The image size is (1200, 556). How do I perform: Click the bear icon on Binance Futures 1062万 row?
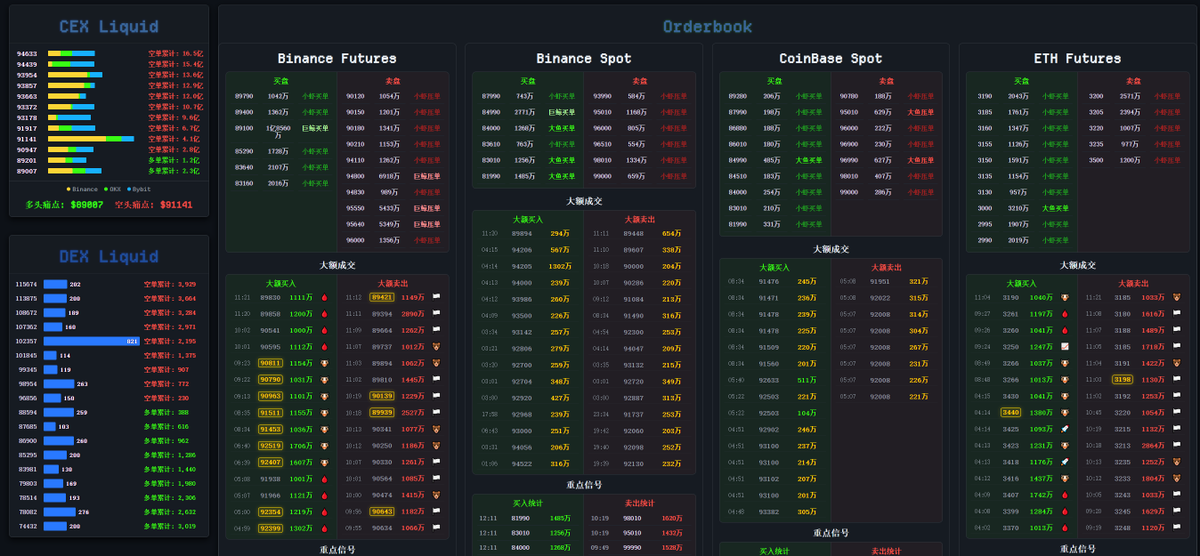coord(436,363)
